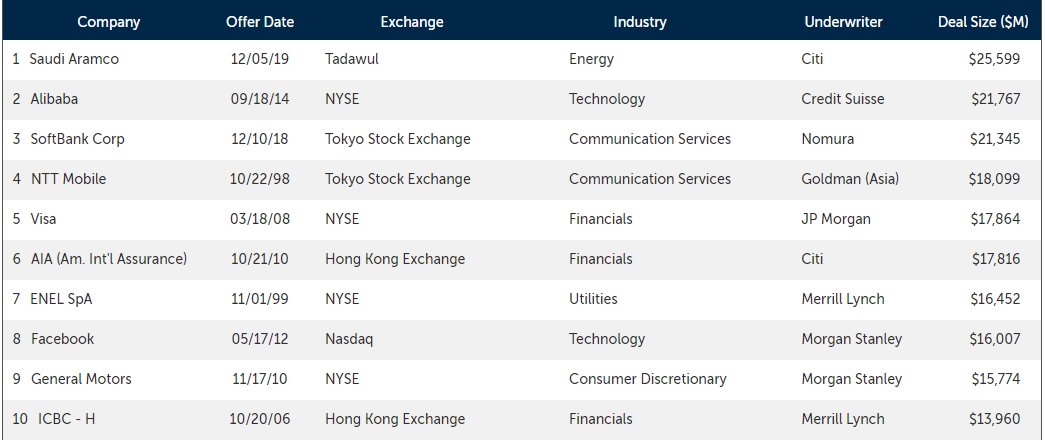Open the Saudi Aramco company entry
Viewport: 1045px width, 440px height.
[74, 59]
